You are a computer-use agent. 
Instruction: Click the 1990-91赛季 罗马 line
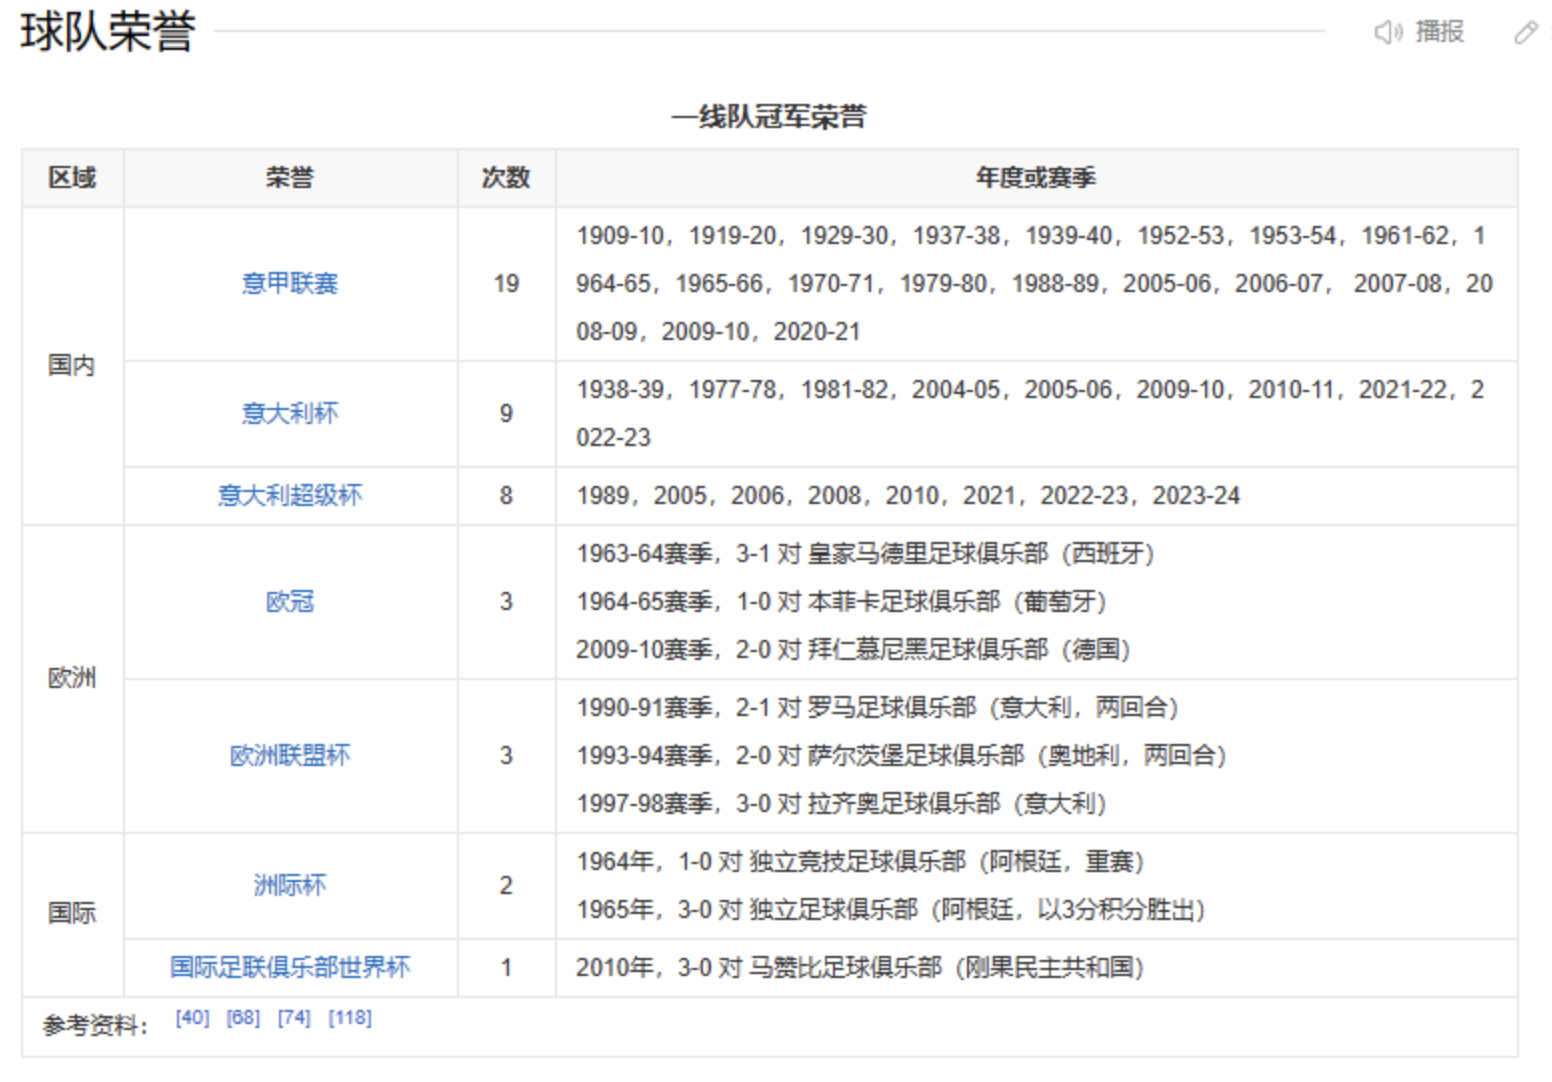pos(877,708)
